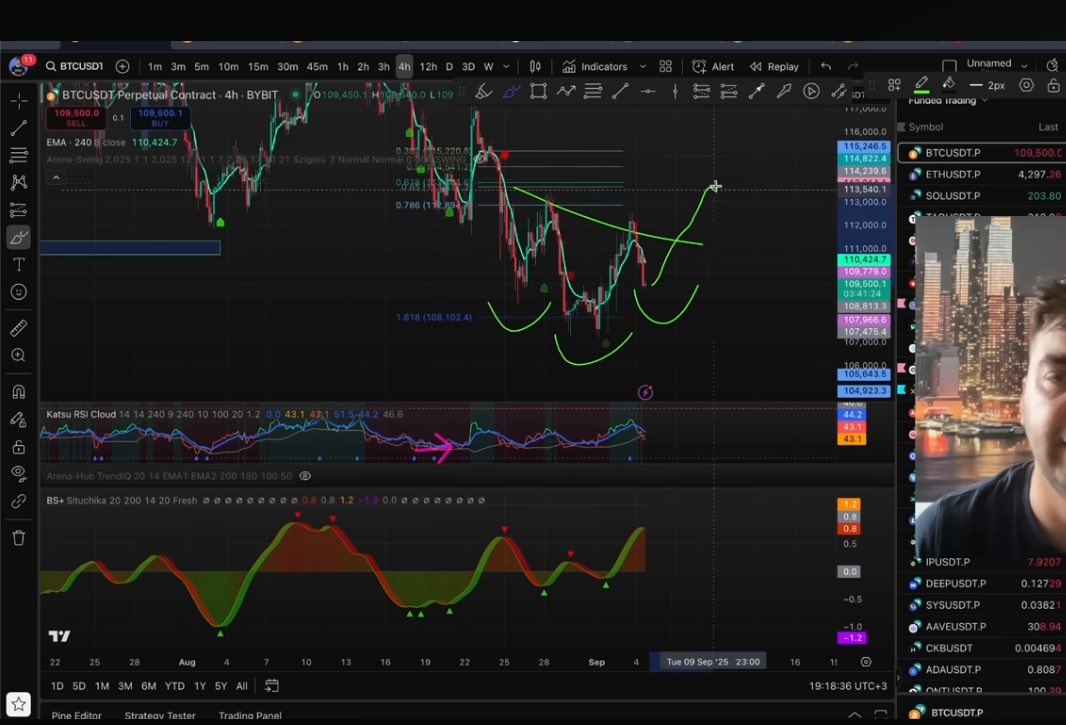Click the SELL 109,500.0 button

[76, 118]
